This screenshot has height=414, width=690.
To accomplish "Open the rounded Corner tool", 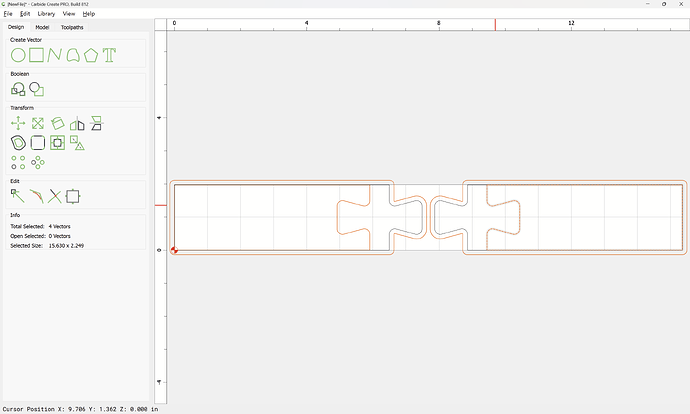I will 38,143.
